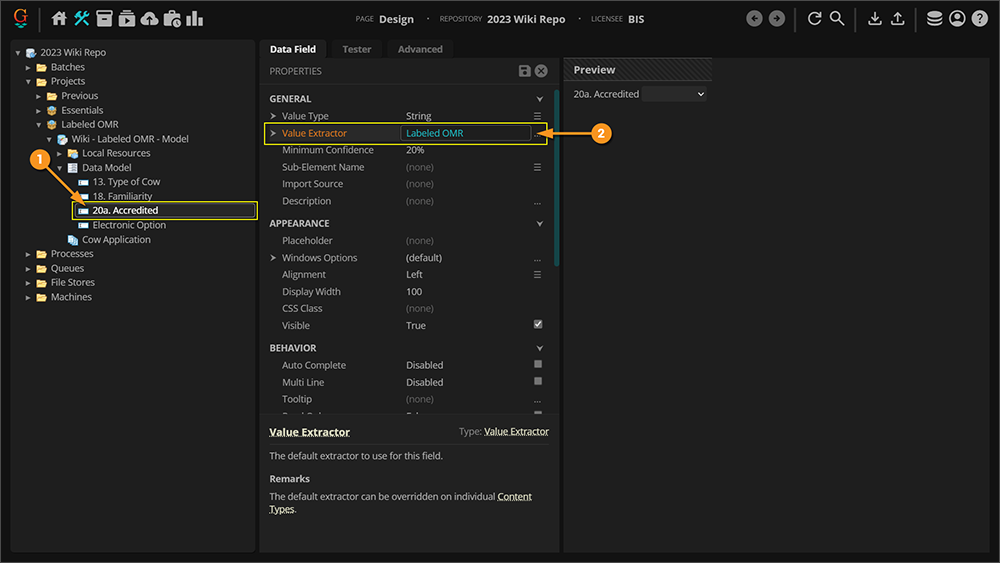Open the Design tools wrench icon
The width and height of the screenshot is (1000, 563).
(81, 19)
